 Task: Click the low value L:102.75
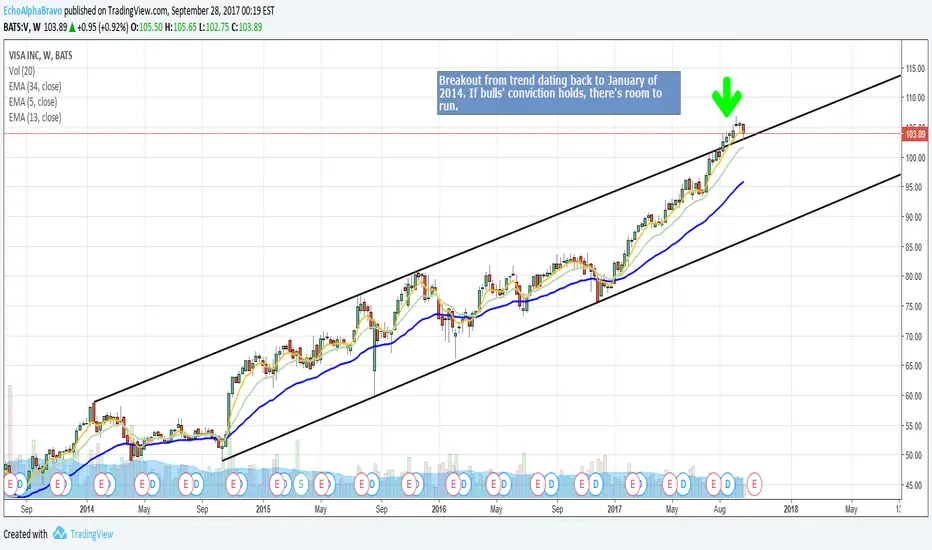point(214,27)
